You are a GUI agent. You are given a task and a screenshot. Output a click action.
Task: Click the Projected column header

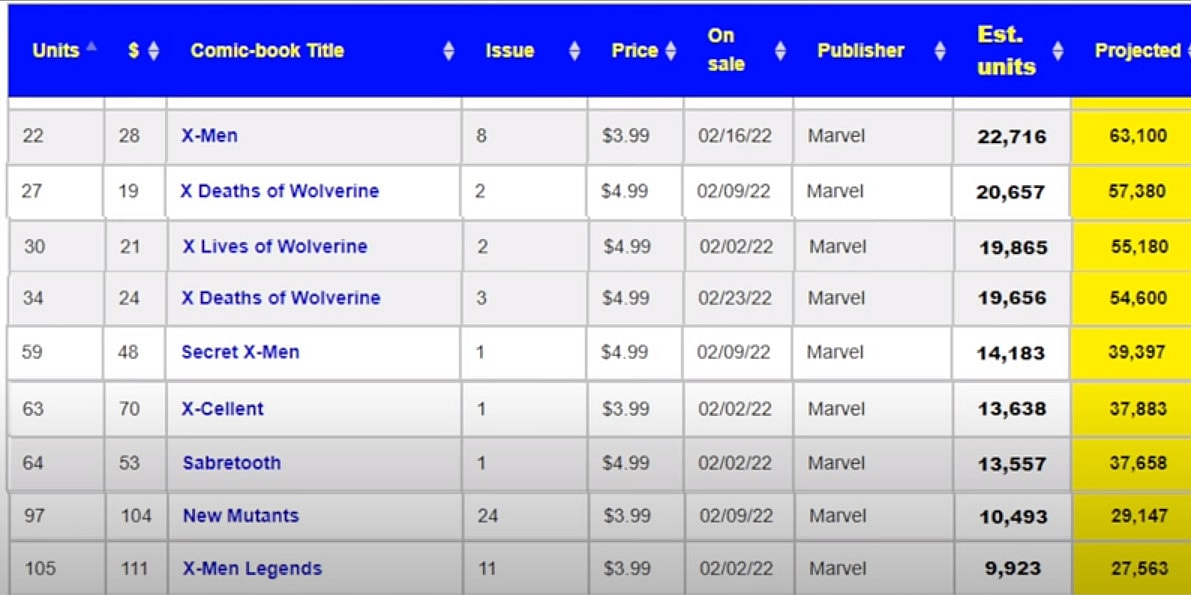click(1137, 50)
